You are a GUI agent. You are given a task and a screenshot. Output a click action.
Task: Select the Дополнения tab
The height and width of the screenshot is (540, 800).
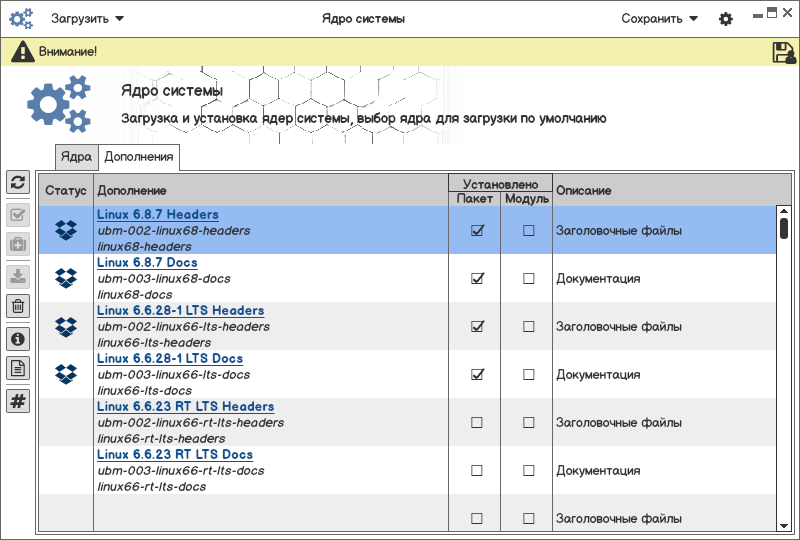pyautogui.click(x=139, y=157)
